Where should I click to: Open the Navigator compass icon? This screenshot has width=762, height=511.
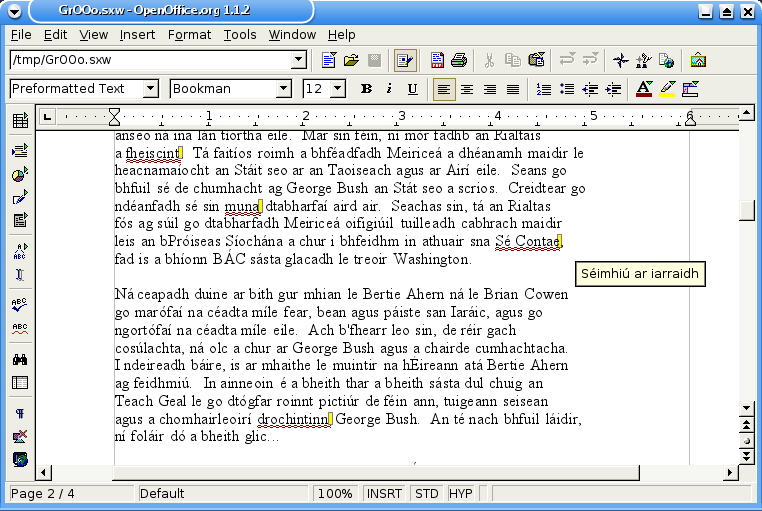coord(621,60)
